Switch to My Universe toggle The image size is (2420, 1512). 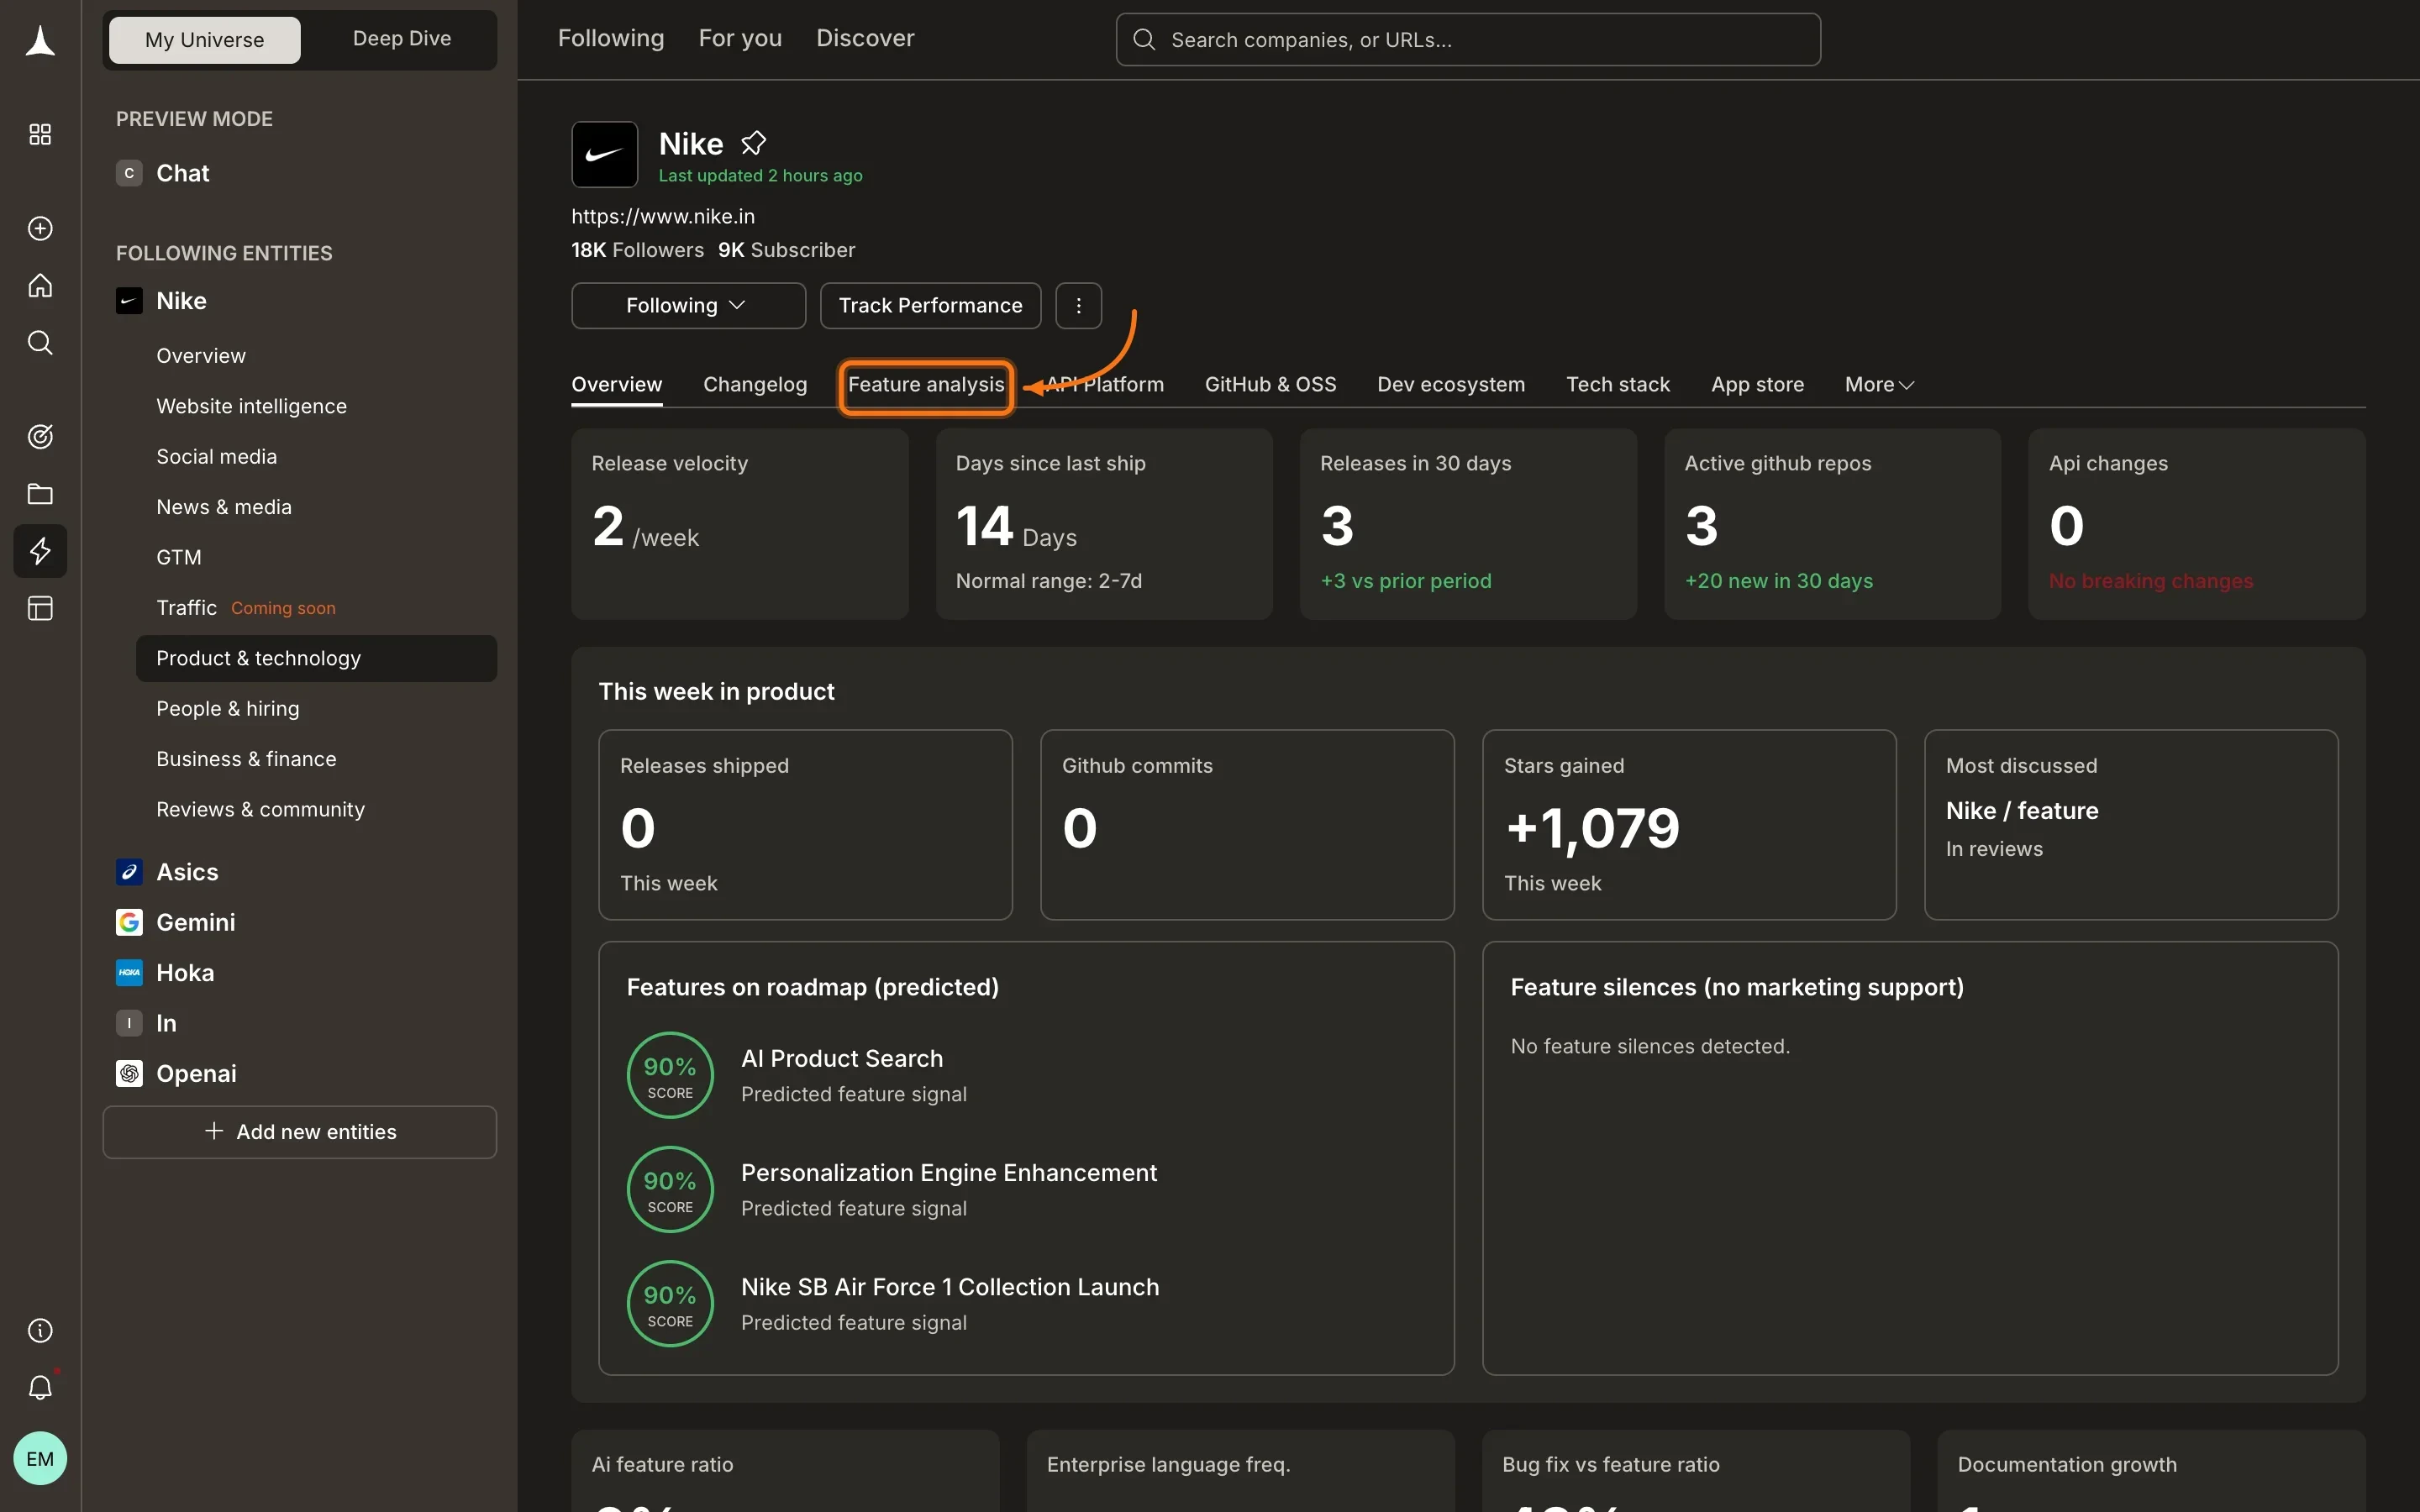point(205,40)
